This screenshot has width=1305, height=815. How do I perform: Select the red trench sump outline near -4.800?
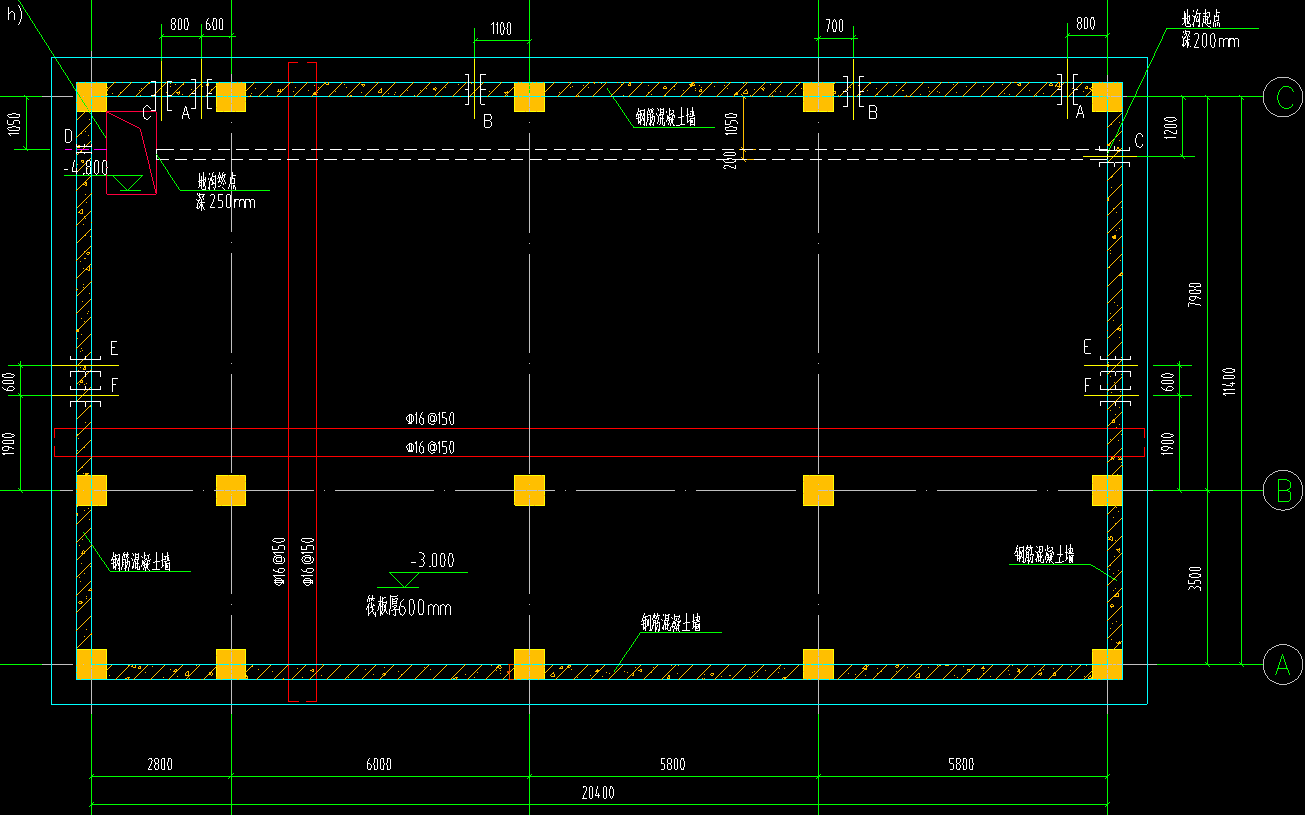pyautogui.click(x=131, y=153)
